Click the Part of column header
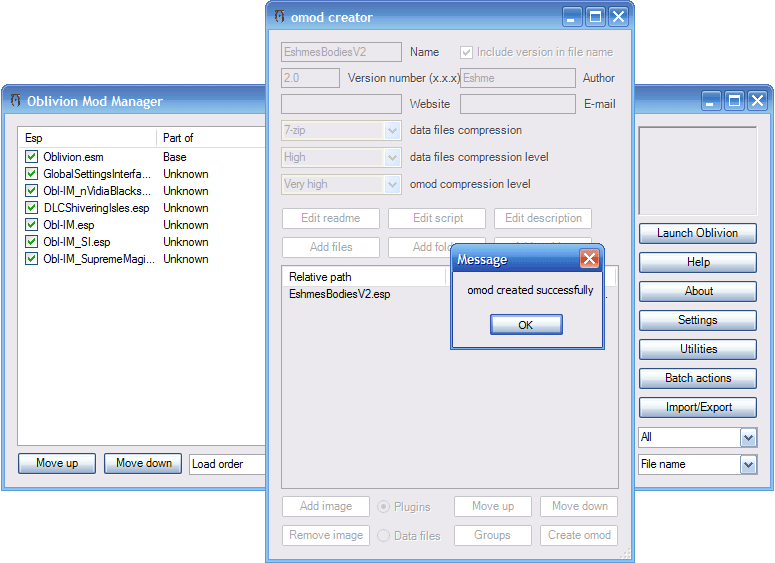775x563 pixels. 211,138
